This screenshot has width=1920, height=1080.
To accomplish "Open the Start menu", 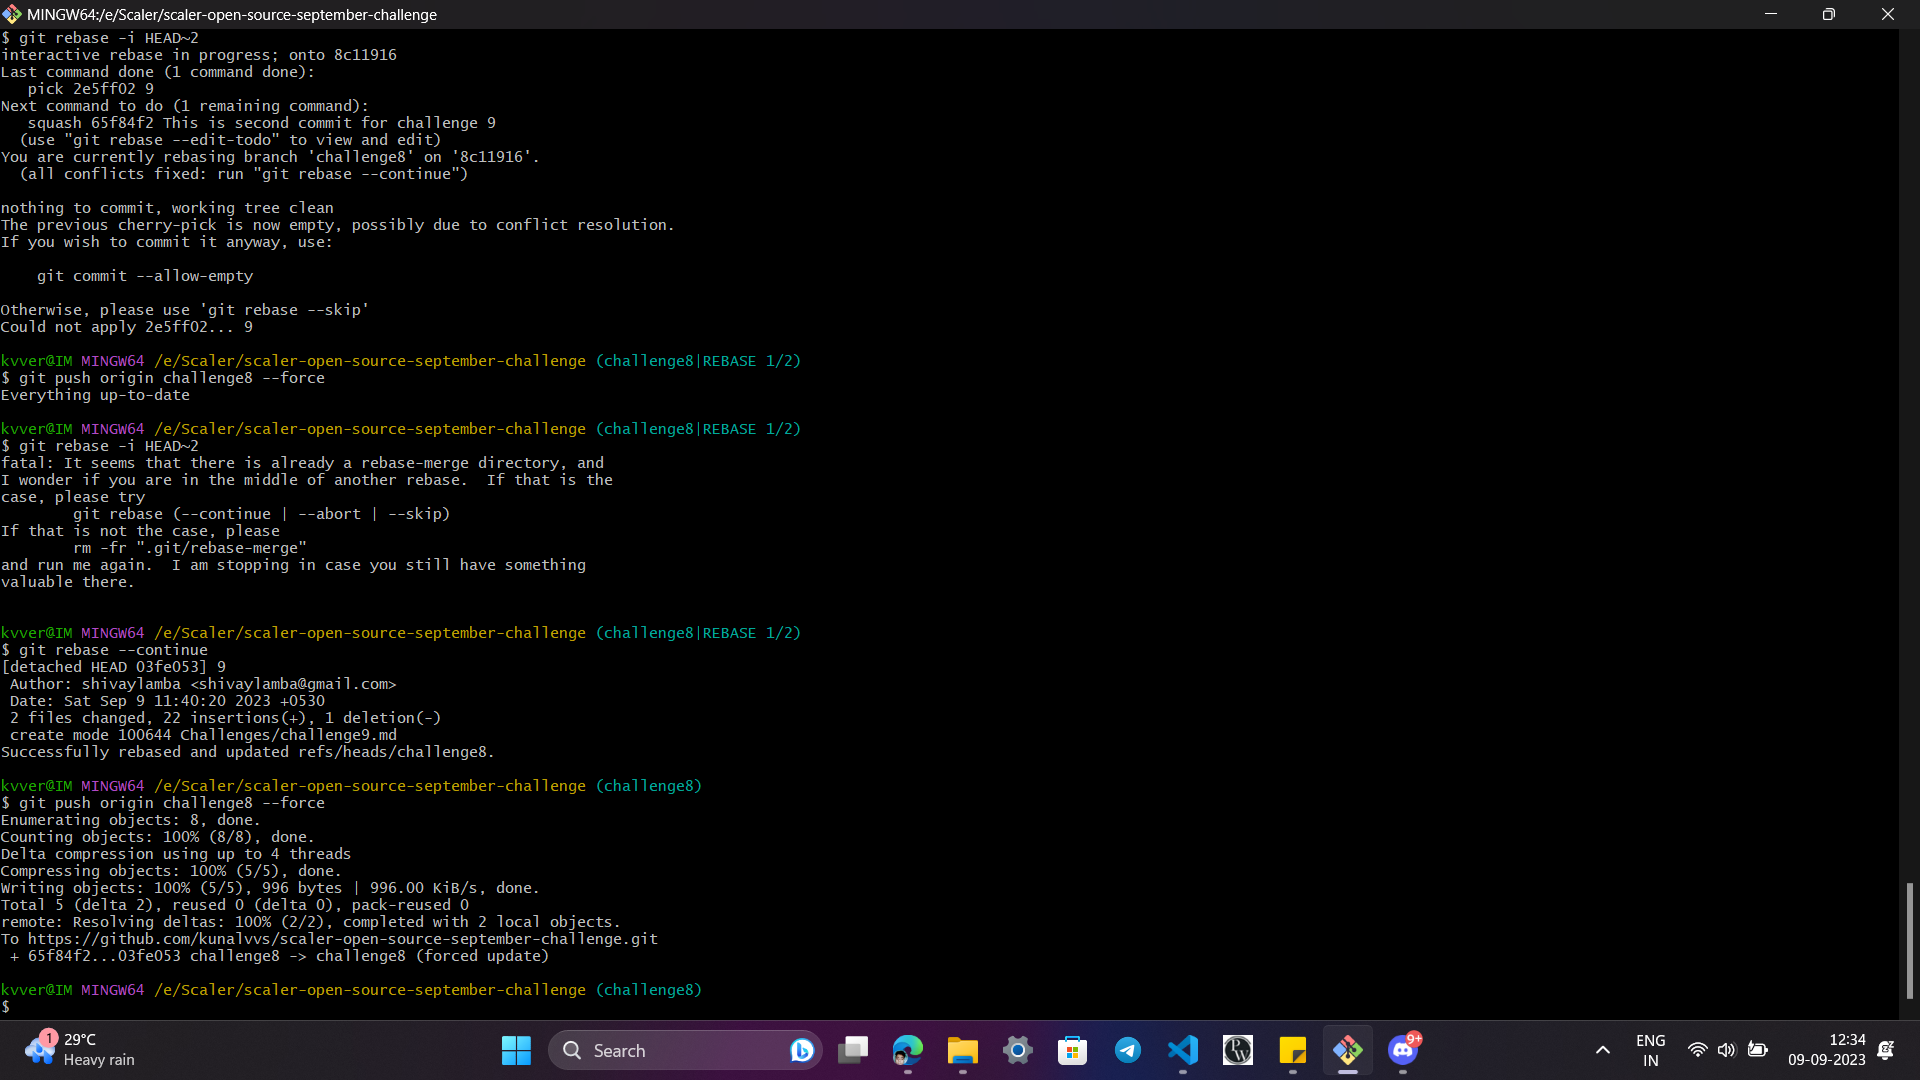I will click(515, 1050).
